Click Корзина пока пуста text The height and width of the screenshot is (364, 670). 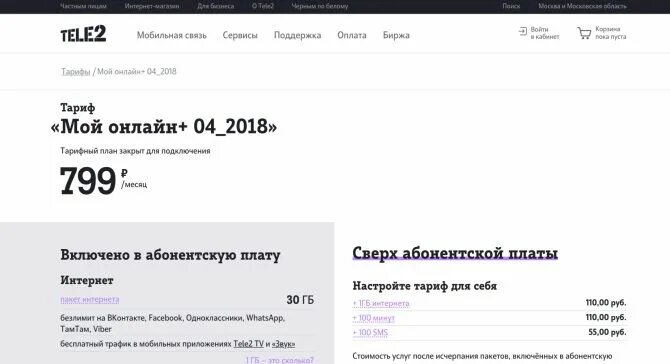point(611,33)
